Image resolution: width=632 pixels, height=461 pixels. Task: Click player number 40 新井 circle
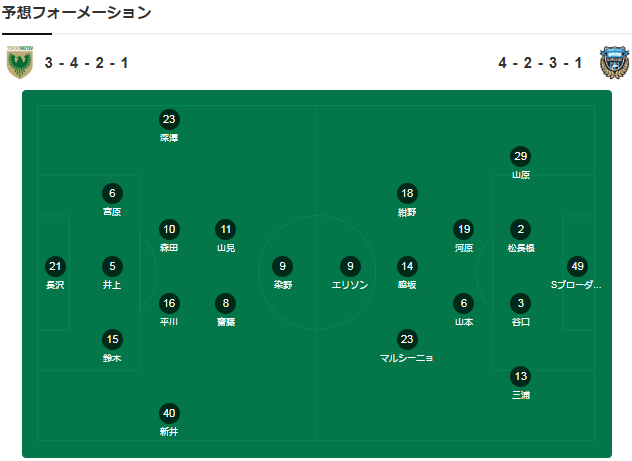(x=169, y=413)
